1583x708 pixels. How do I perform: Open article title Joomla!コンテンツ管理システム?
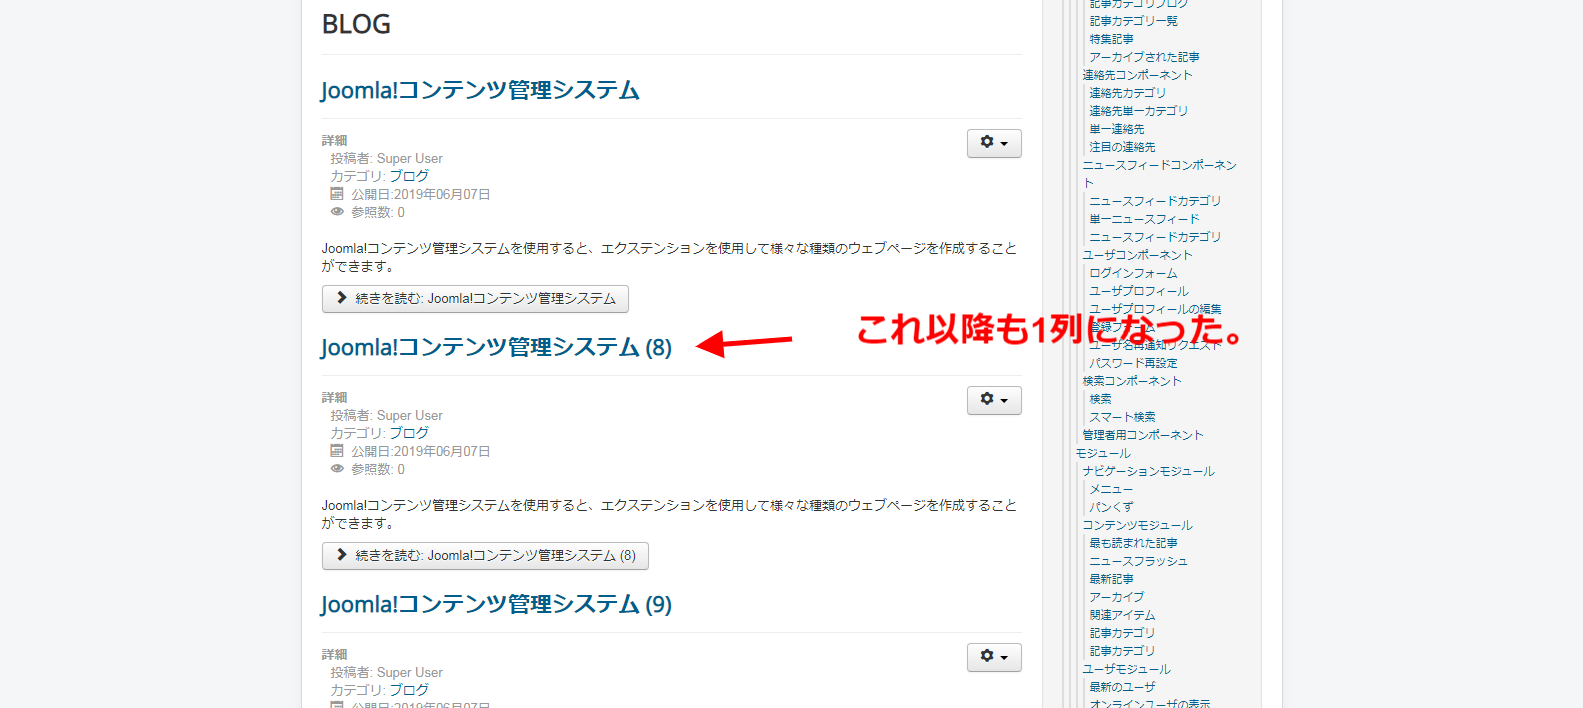[x=480, y=90]
